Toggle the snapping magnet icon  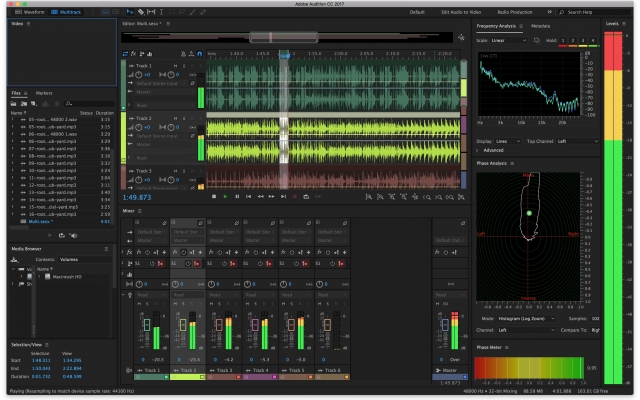[x=200, y=54]
